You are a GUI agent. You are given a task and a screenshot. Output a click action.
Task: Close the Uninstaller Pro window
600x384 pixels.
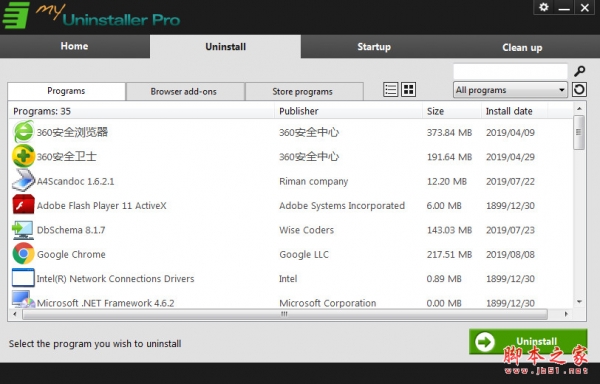coord(584,8)
